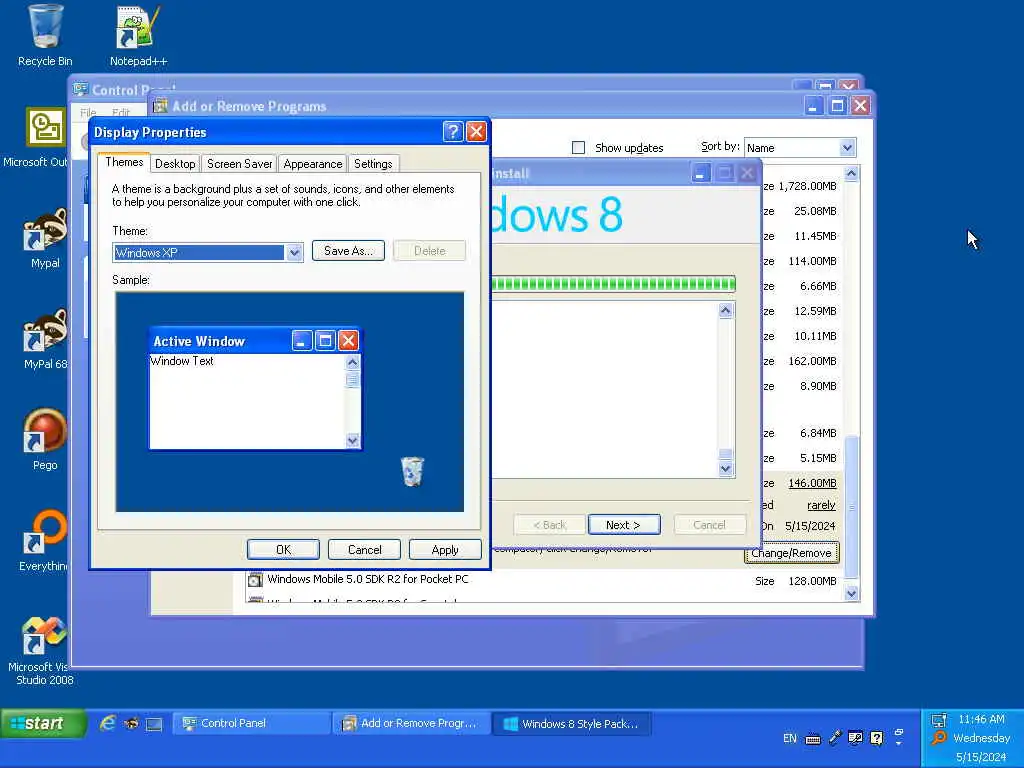Minimize the Add or Remove Programs window
1024x768 pixels.
pos(813,106)
